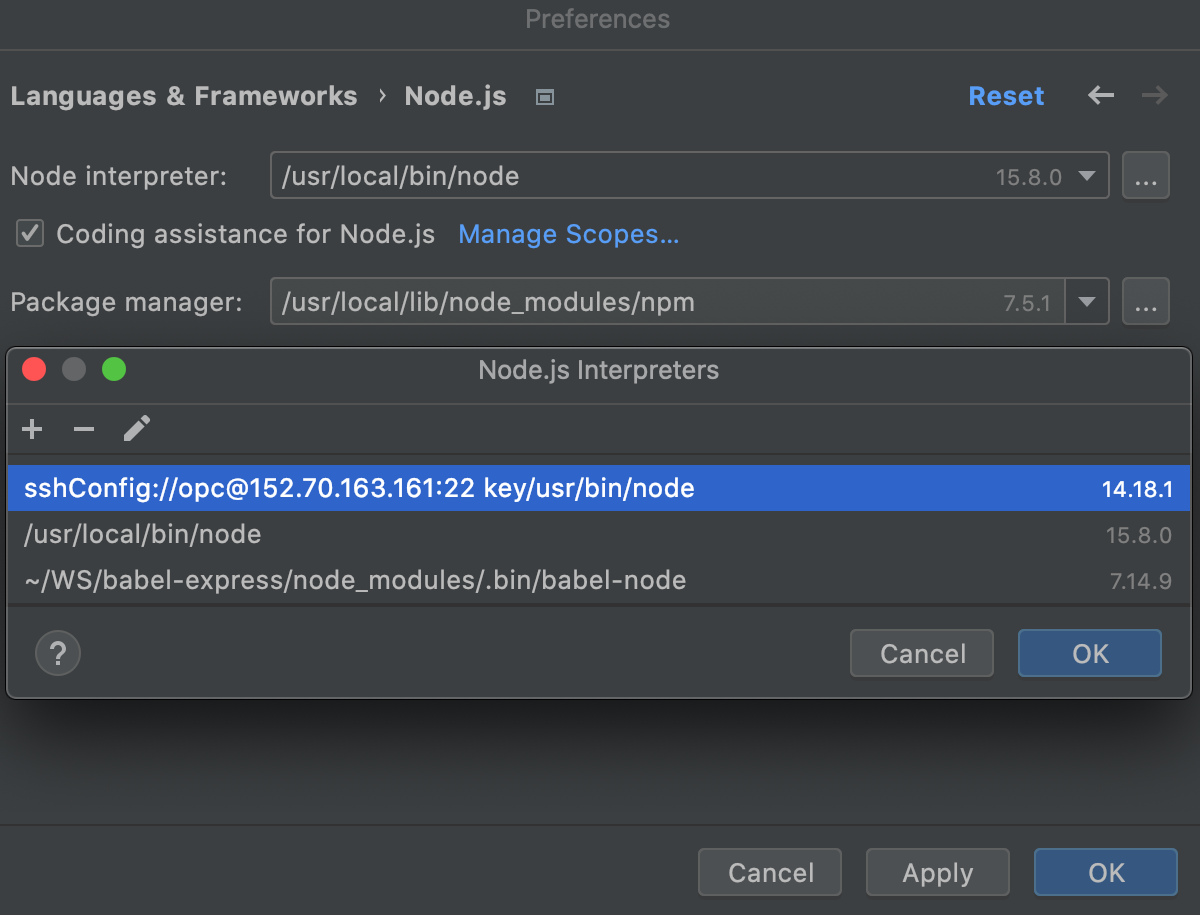The image size is (1200, 915).
Task: Open Languages & Frameworks breadcrumb
Action: pos(184,95)
